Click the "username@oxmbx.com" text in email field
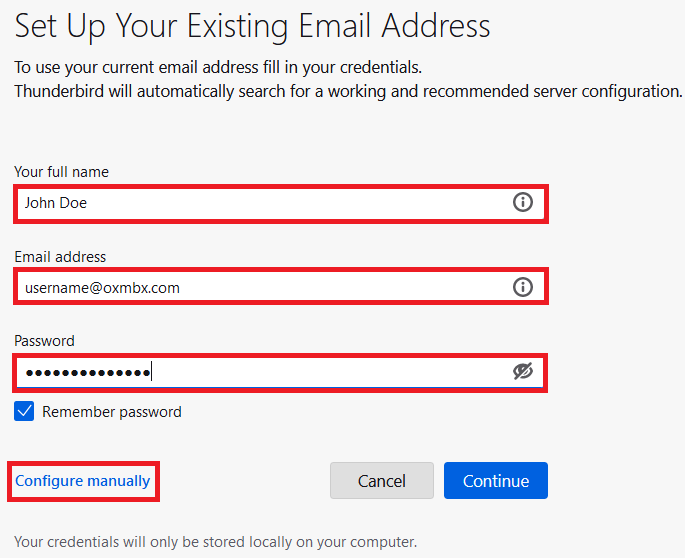685x558 pixels. [102, 288]
